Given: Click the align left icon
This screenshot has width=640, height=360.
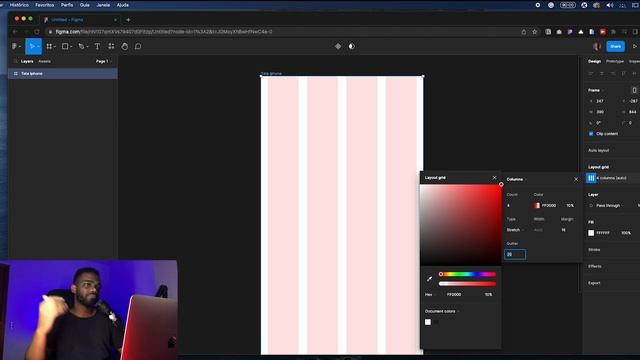Looking at the screenshot, I should (x=591, y=73).
